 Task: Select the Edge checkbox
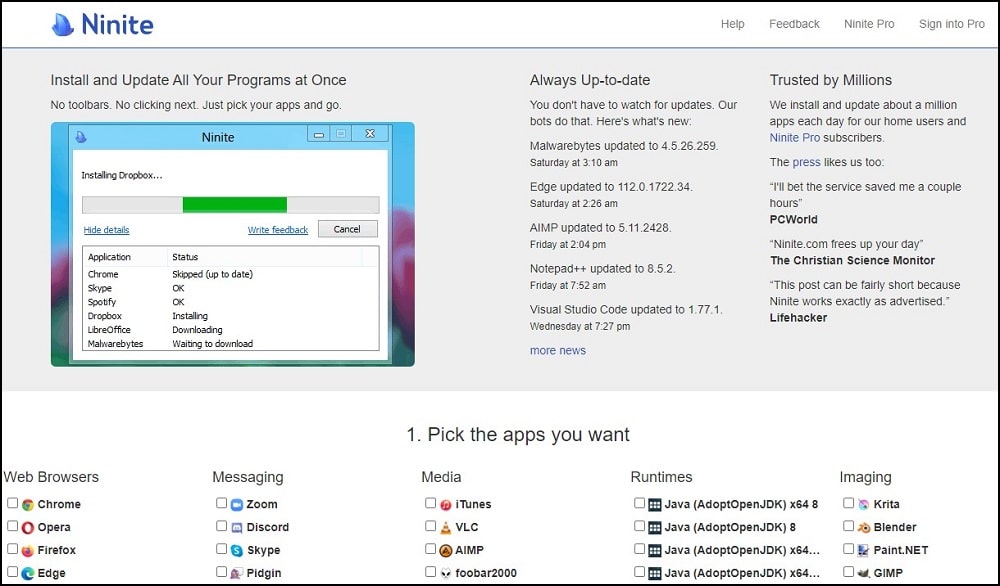click(12, 572)
